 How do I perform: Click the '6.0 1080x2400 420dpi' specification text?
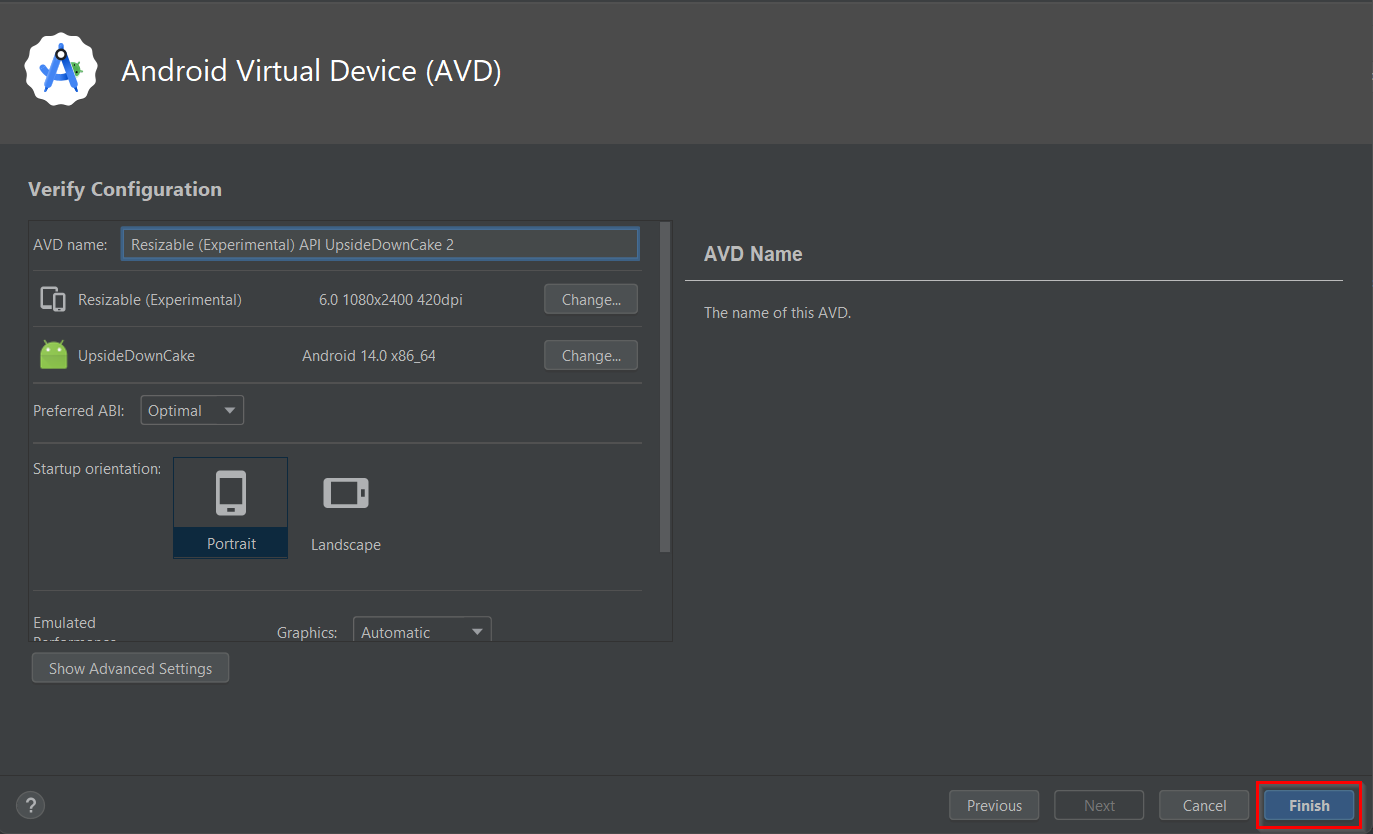point(391,300)
